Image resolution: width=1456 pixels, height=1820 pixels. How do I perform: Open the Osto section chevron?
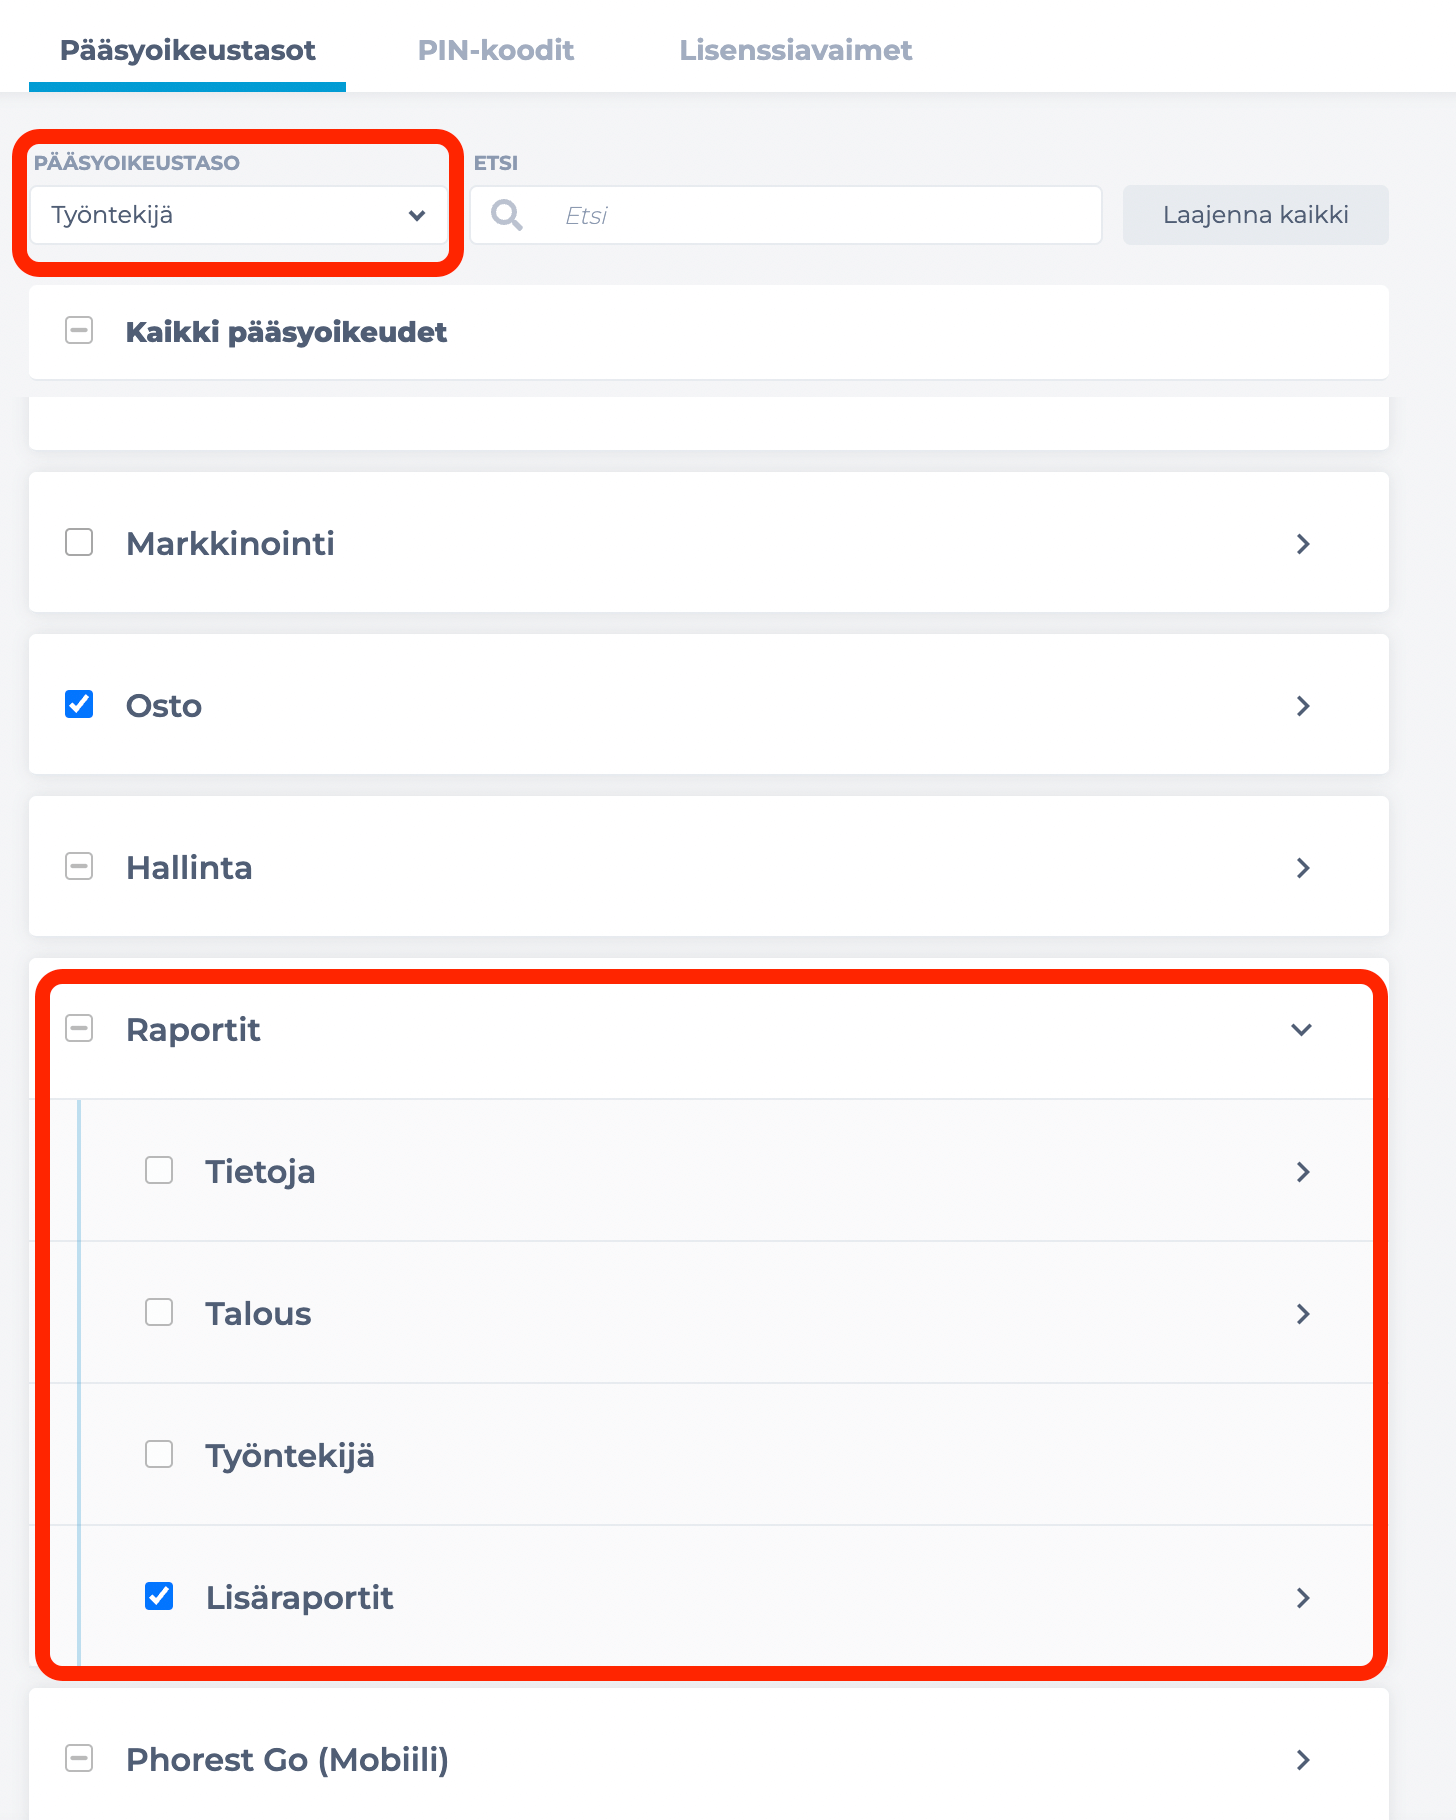(1303, 706)
